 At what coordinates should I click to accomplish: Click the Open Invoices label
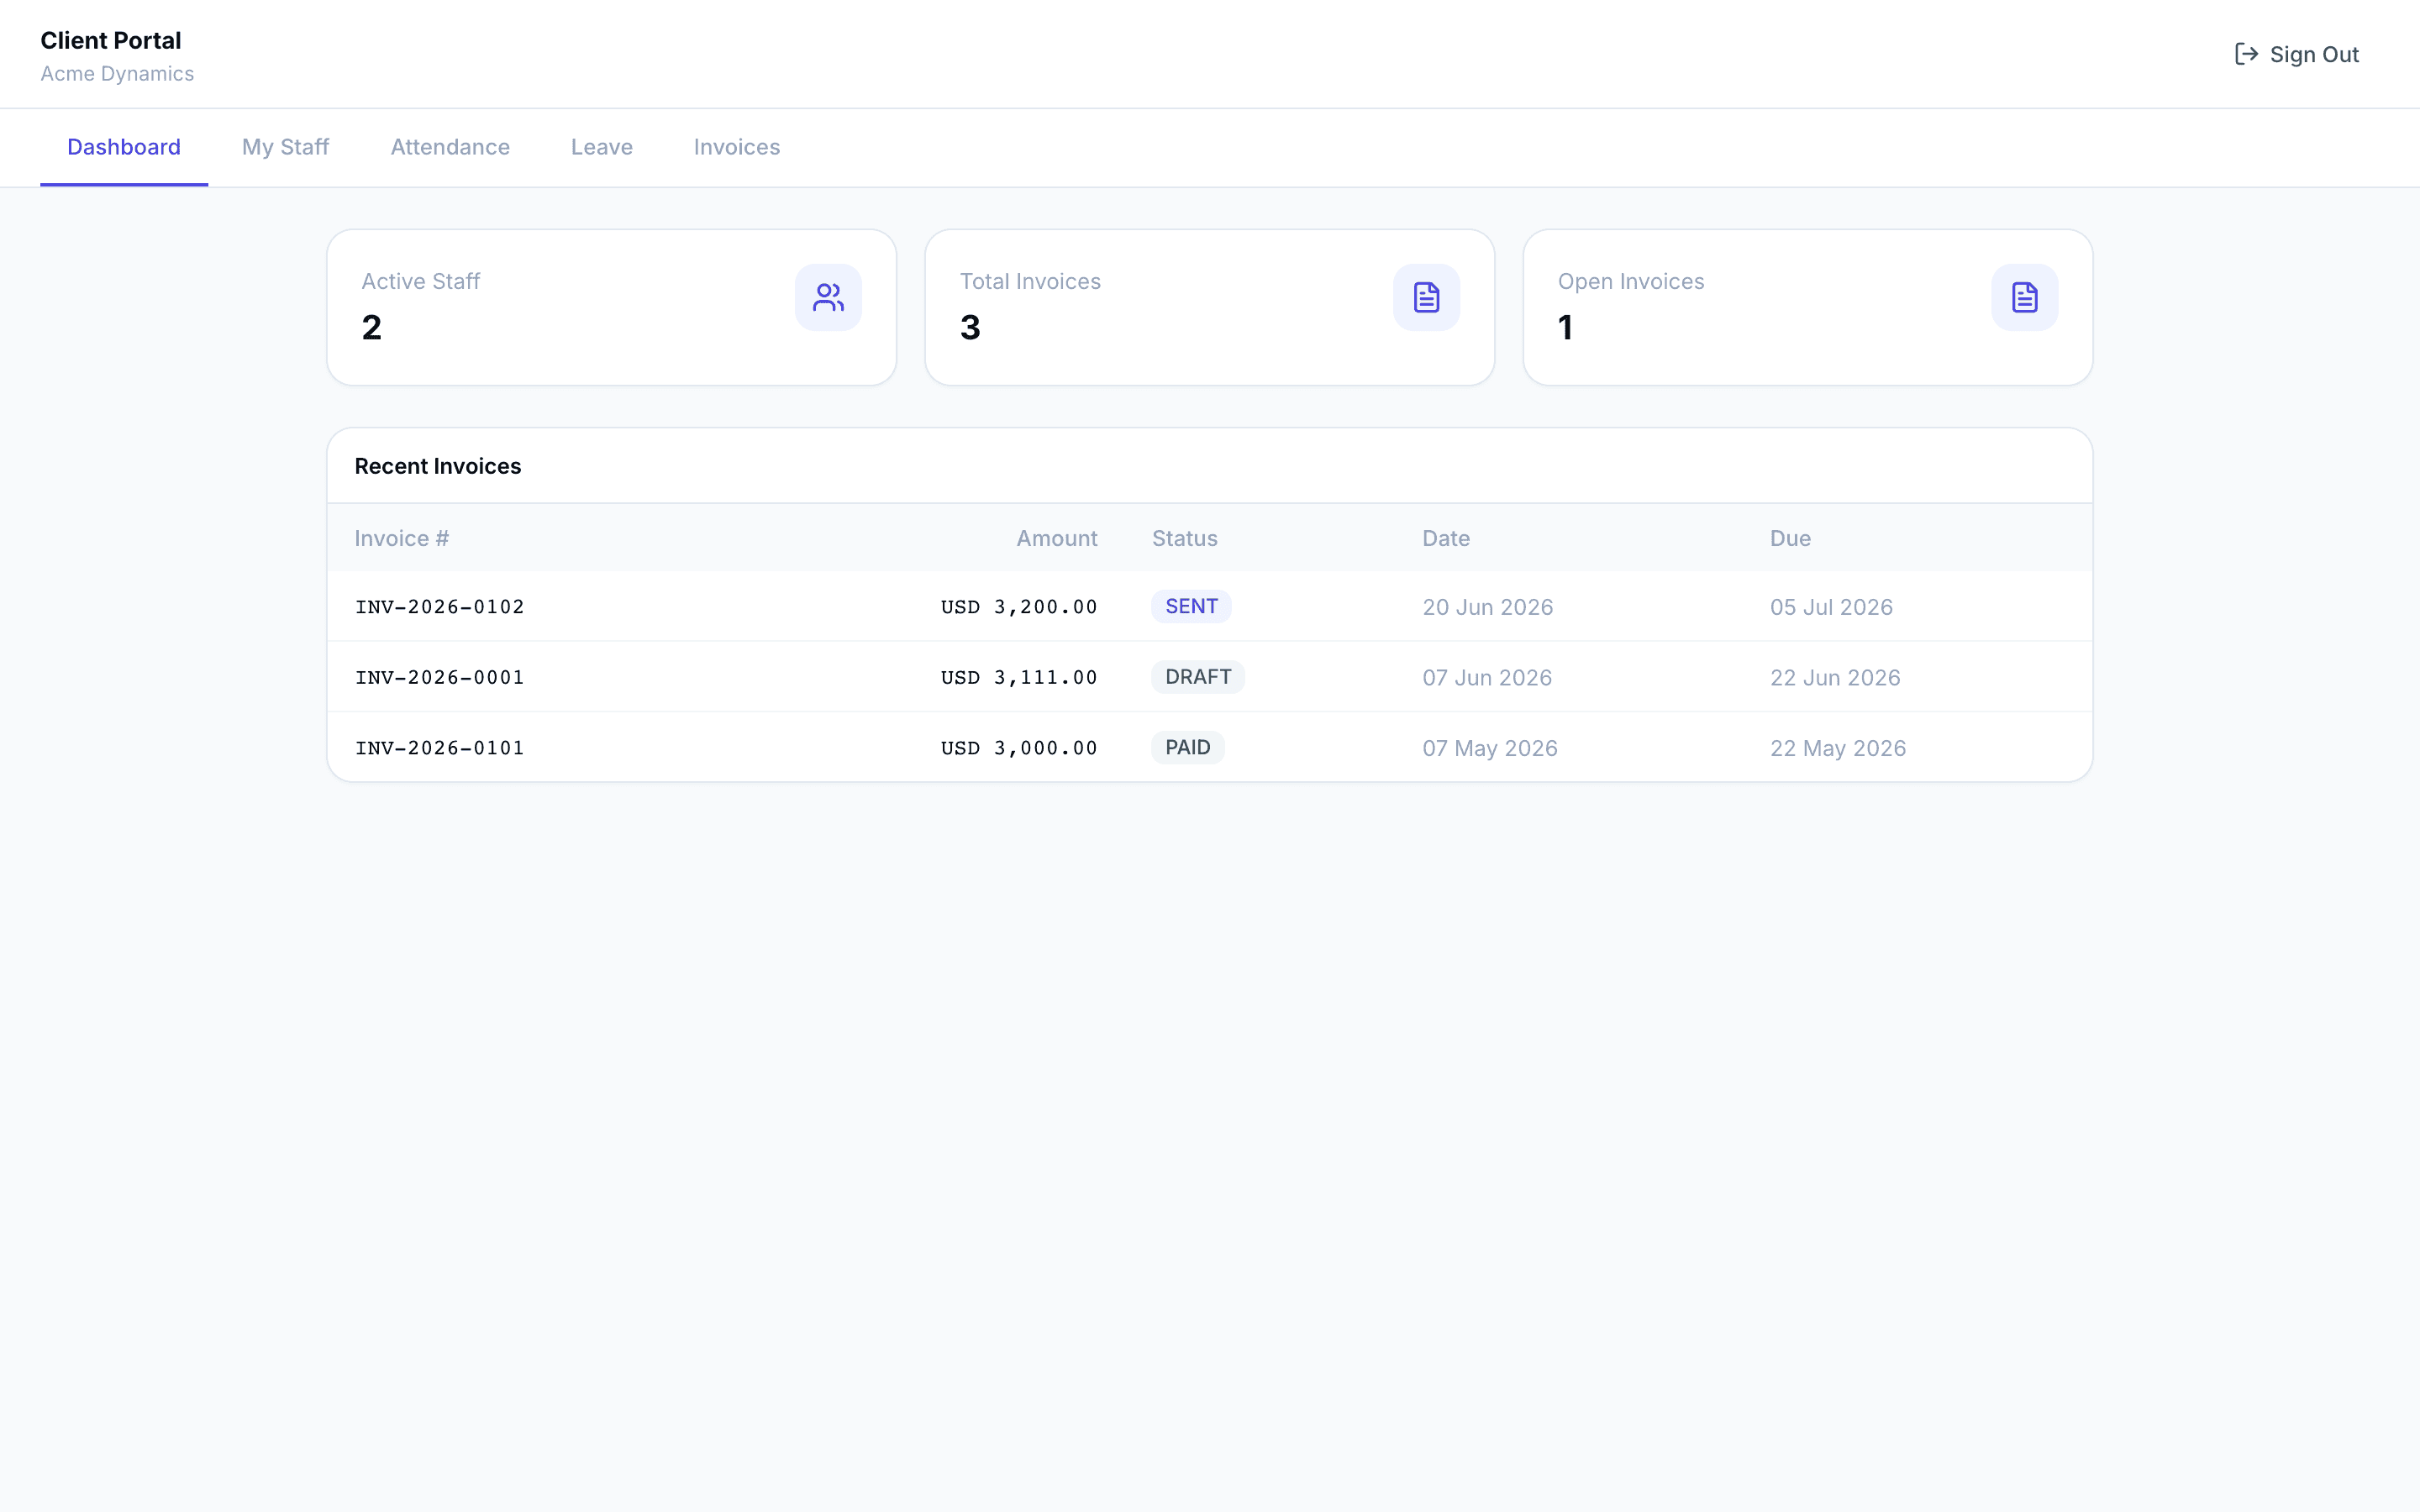(x=1631, y=281)
